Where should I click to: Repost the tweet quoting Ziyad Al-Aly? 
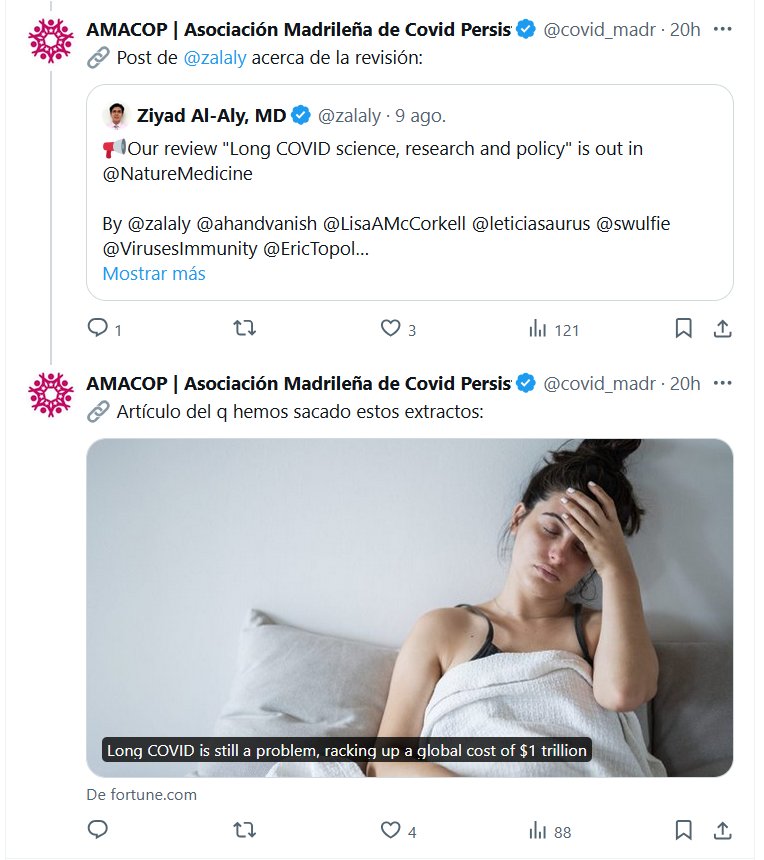pos(243,328)
